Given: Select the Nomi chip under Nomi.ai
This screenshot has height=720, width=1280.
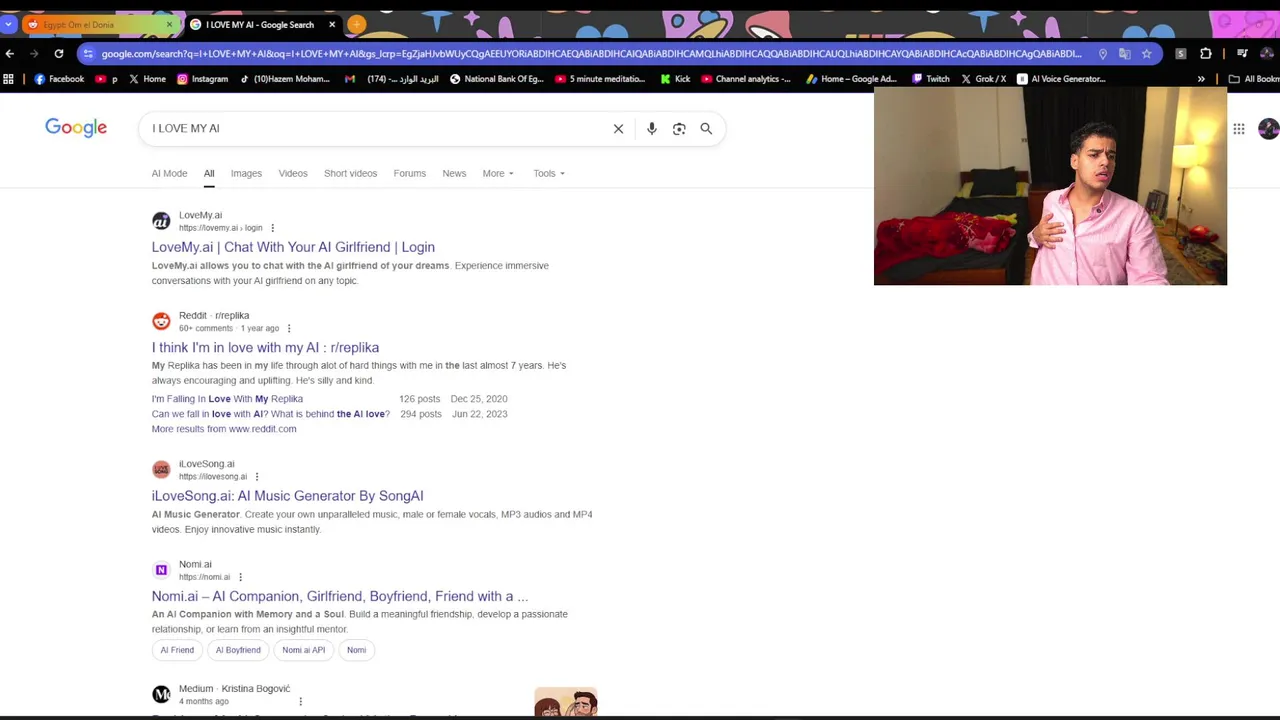Looking at the screenshot, I should 357,650.
